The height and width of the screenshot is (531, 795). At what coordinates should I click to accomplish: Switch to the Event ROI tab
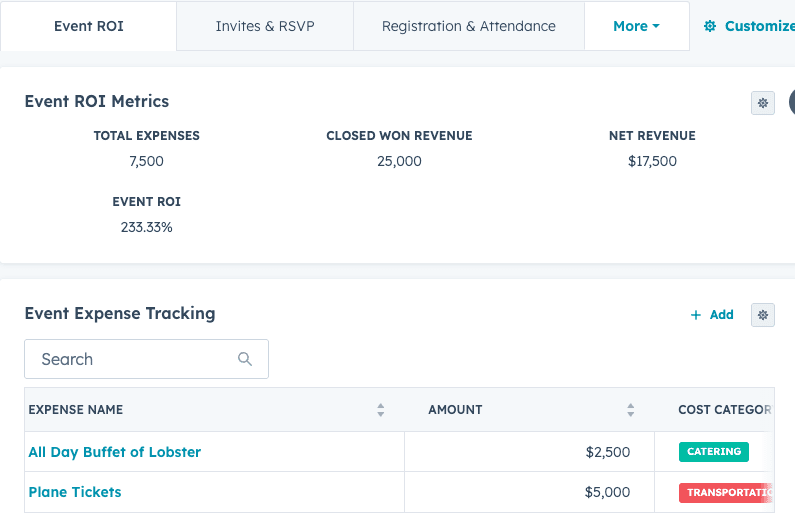tap(89, 26)
